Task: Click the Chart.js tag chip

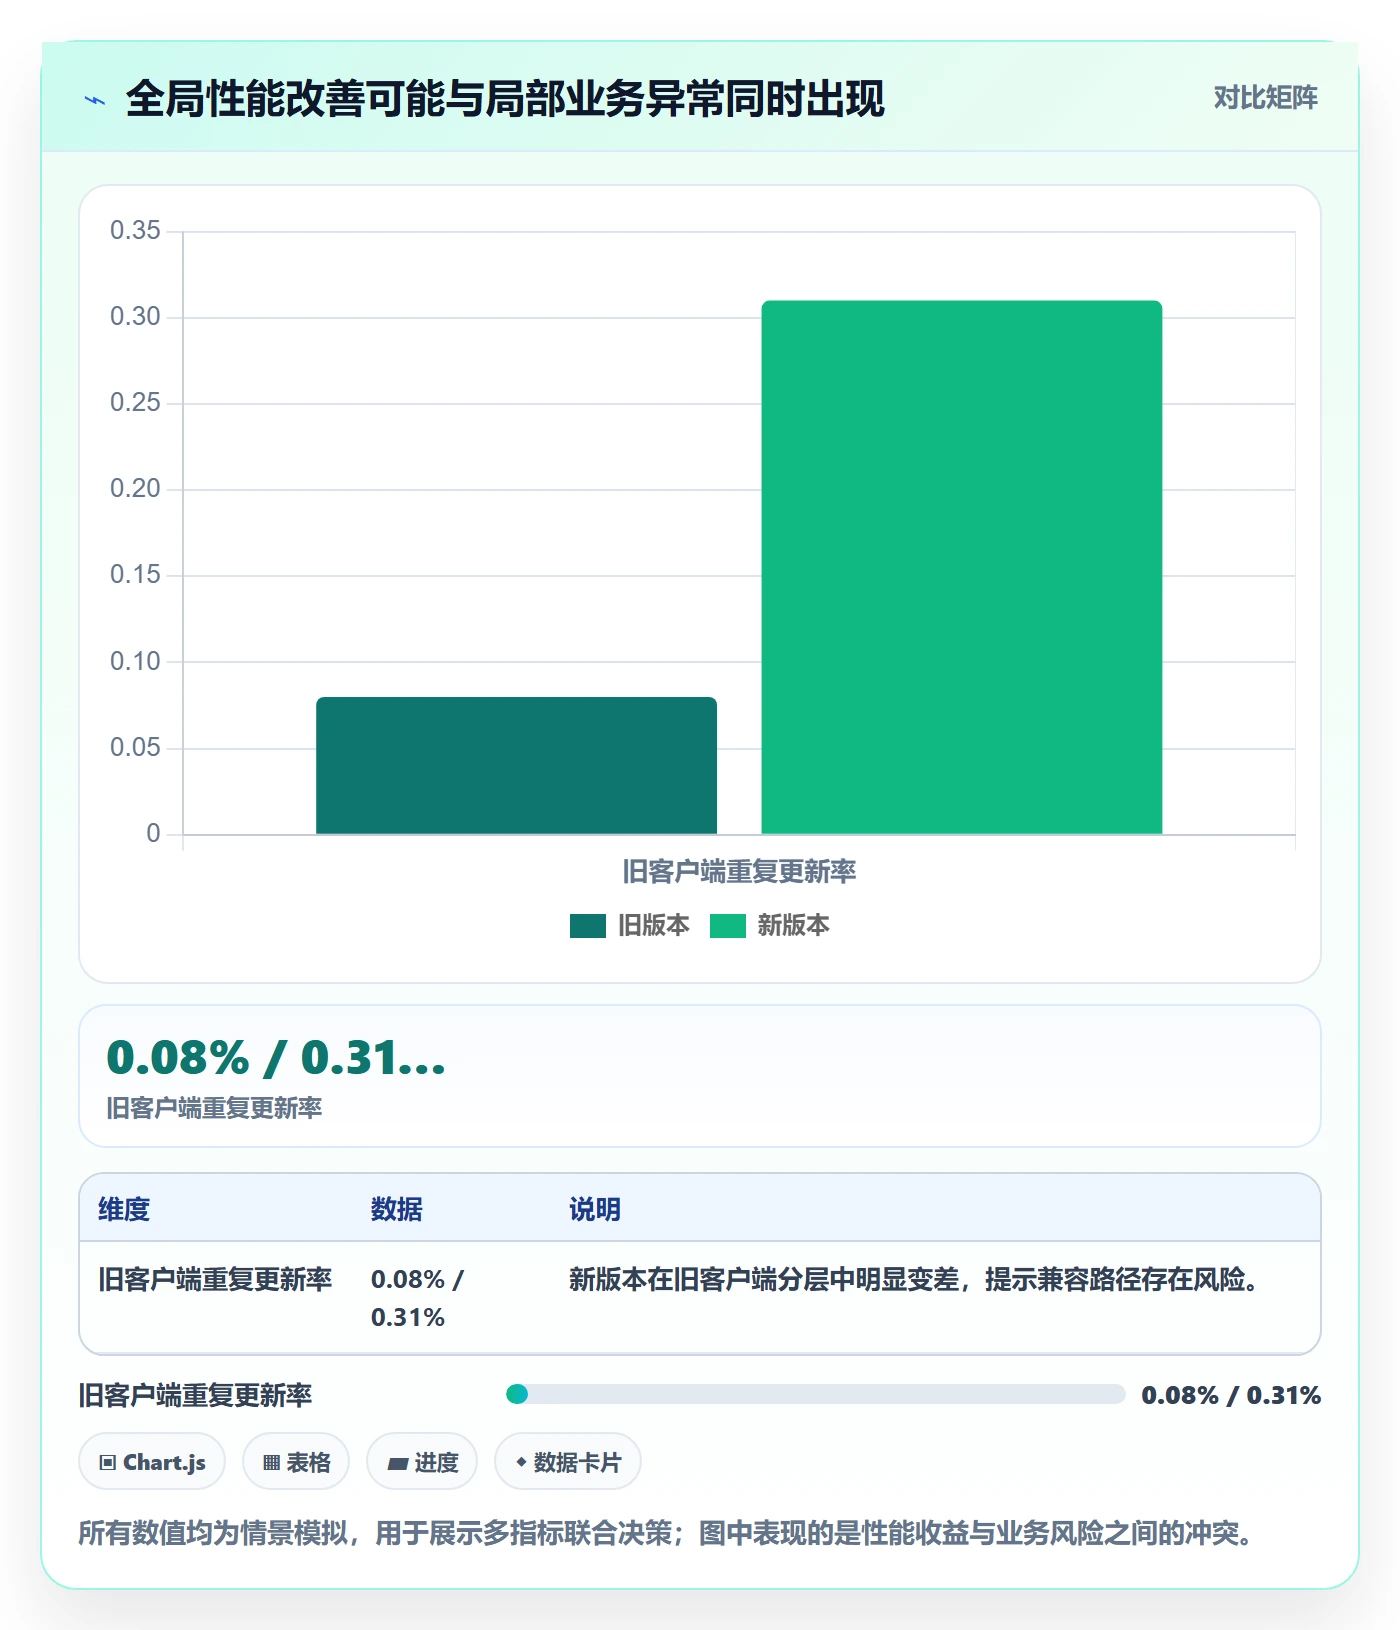Action: (152, 1462)
